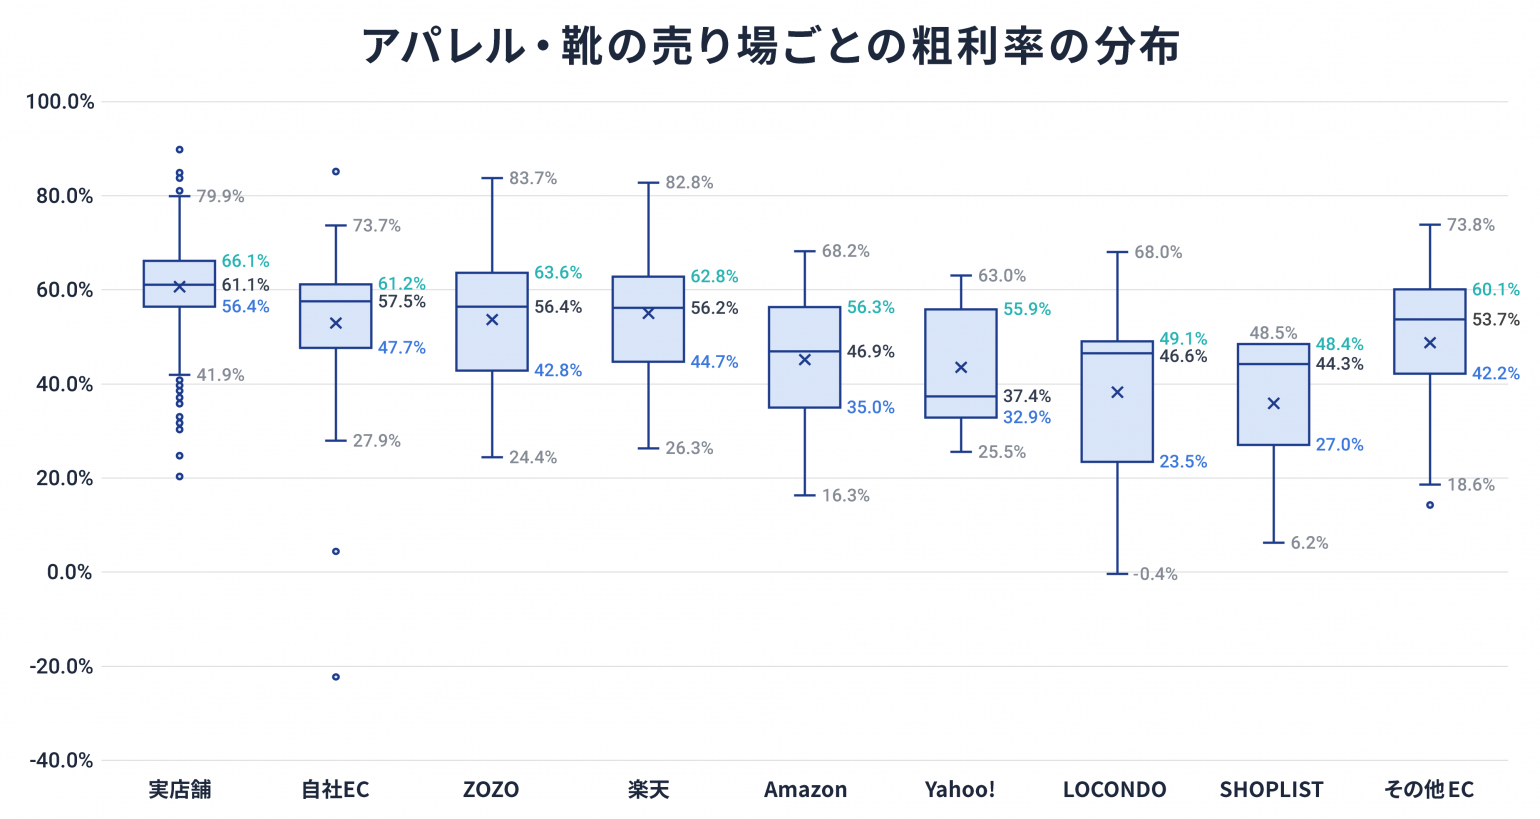This screenshot has width=1540, height=819.
Task: Click the 100.0% y-axis tick label
Action: click(x=60, y=102)
